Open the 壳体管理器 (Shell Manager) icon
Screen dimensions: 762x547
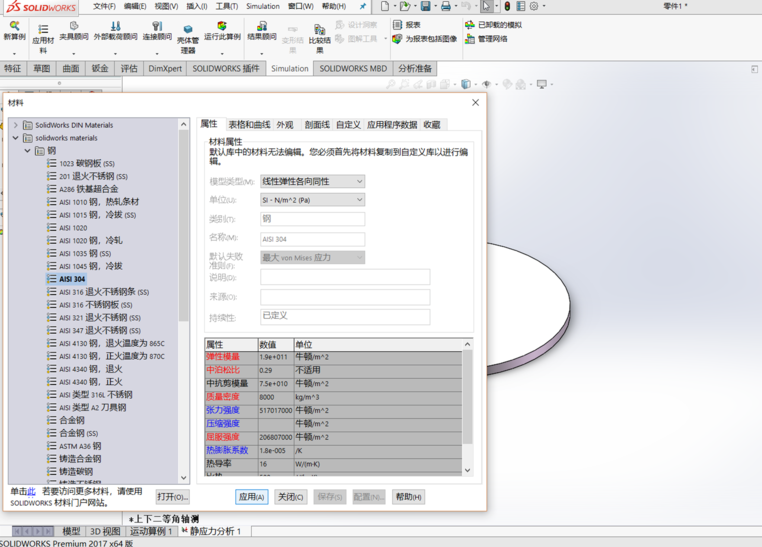click(x=188, y=39)
